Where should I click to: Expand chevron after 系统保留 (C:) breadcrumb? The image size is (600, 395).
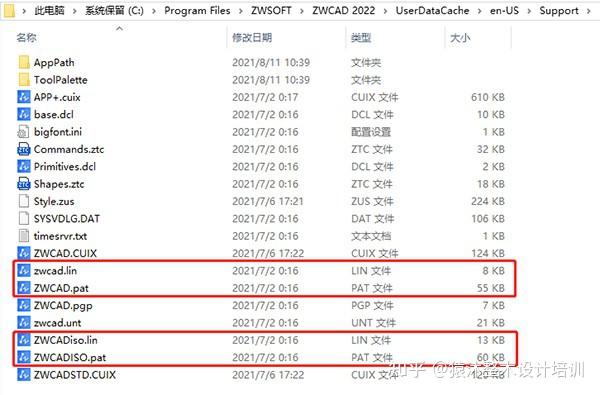point(154,11)
